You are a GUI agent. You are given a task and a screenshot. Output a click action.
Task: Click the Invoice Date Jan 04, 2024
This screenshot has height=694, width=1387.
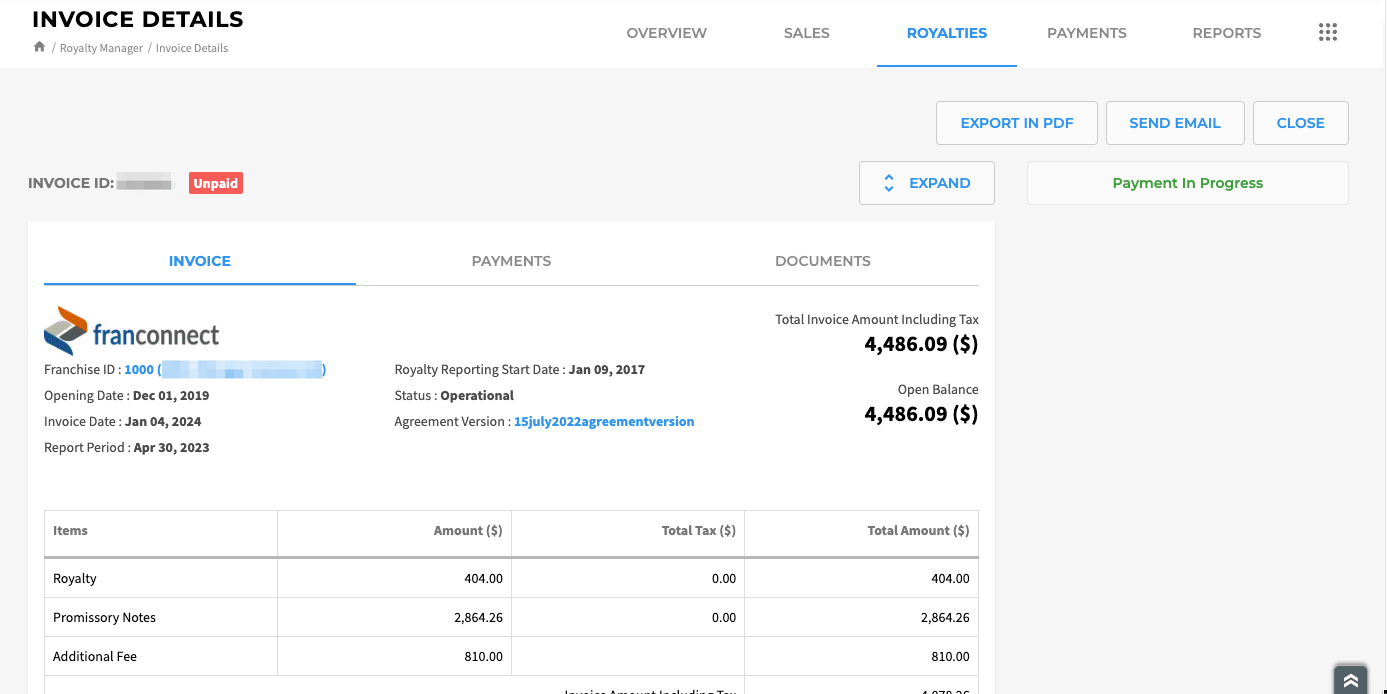[165, 422]
